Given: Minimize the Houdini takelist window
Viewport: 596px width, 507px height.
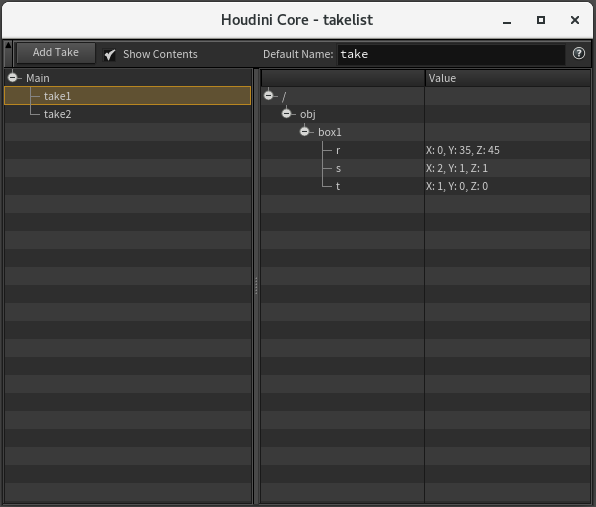Looking at the screenshot, I should [x=507, y=21].
